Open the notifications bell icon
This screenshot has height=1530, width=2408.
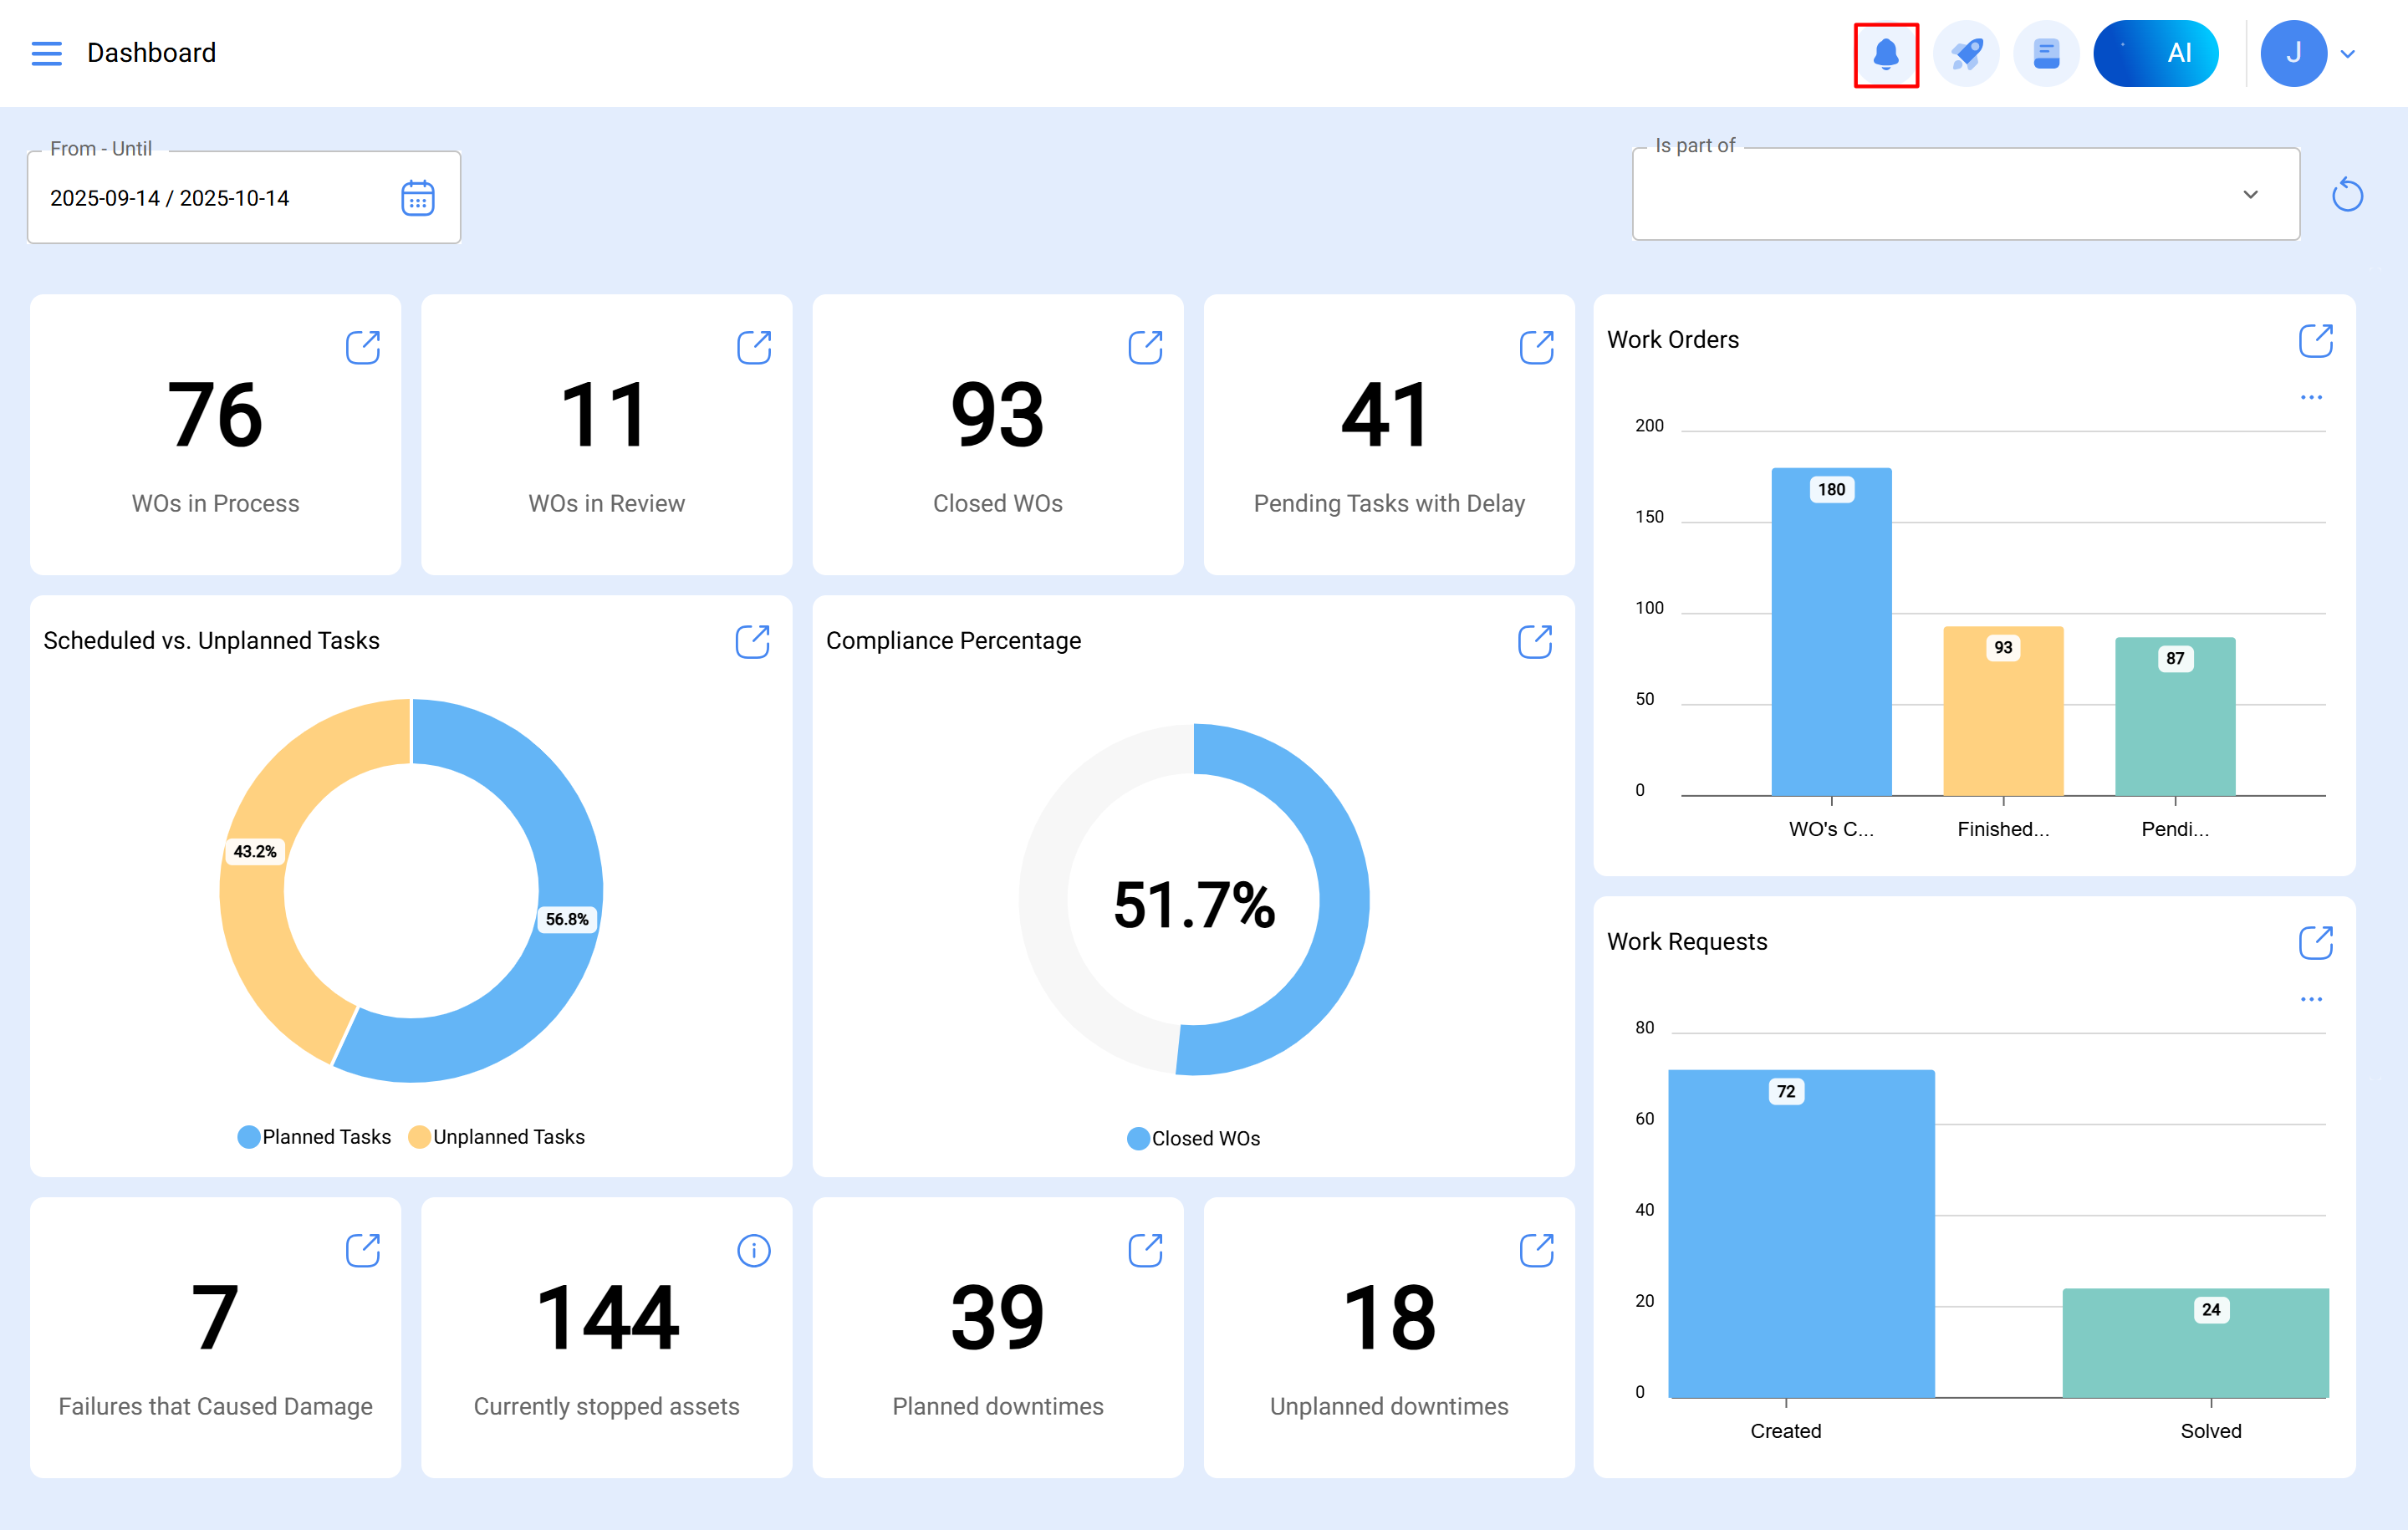[x=1886, y=53]
